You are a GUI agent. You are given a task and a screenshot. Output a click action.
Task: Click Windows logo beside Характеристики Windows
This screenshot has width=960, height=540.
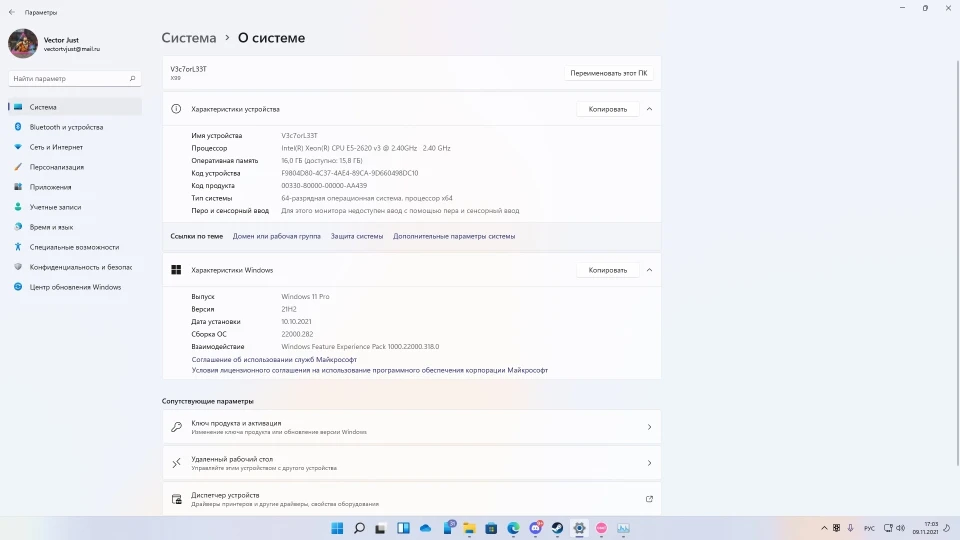coord(176,270)
